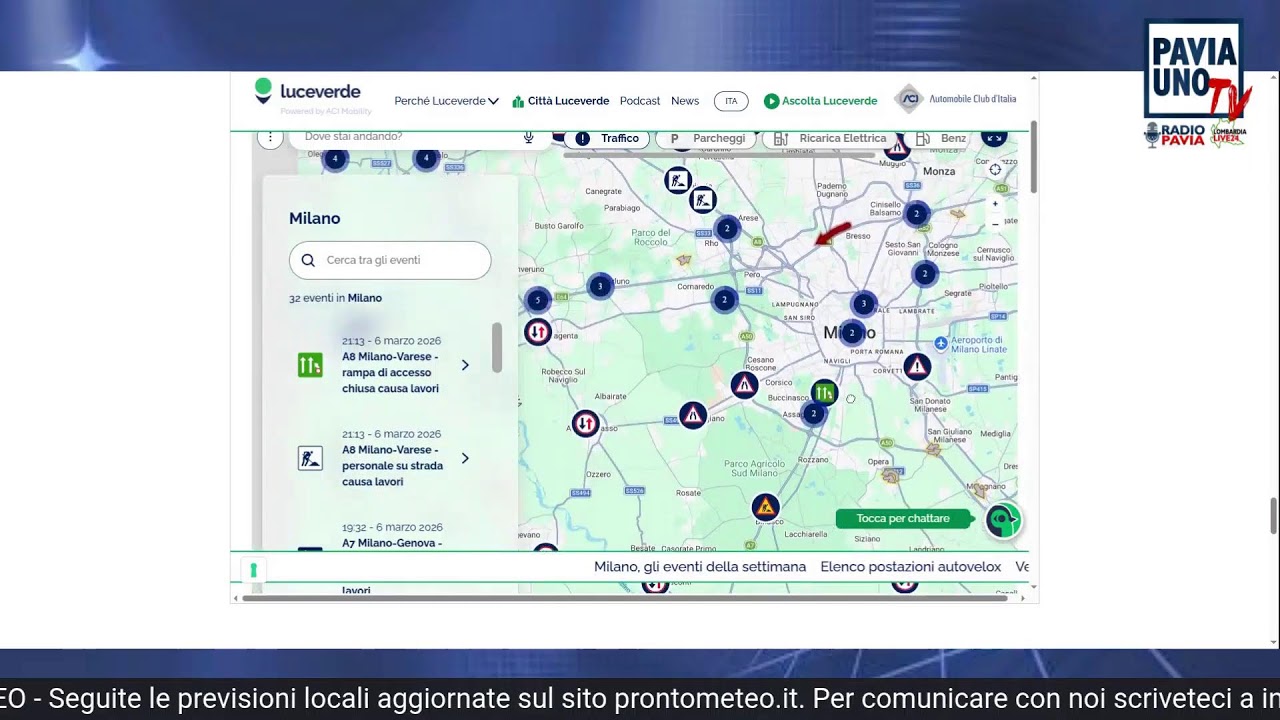This screenshot has height=720, width=1280.
Task: Click Milano Linate airport icon
Action: coord(940,343)
